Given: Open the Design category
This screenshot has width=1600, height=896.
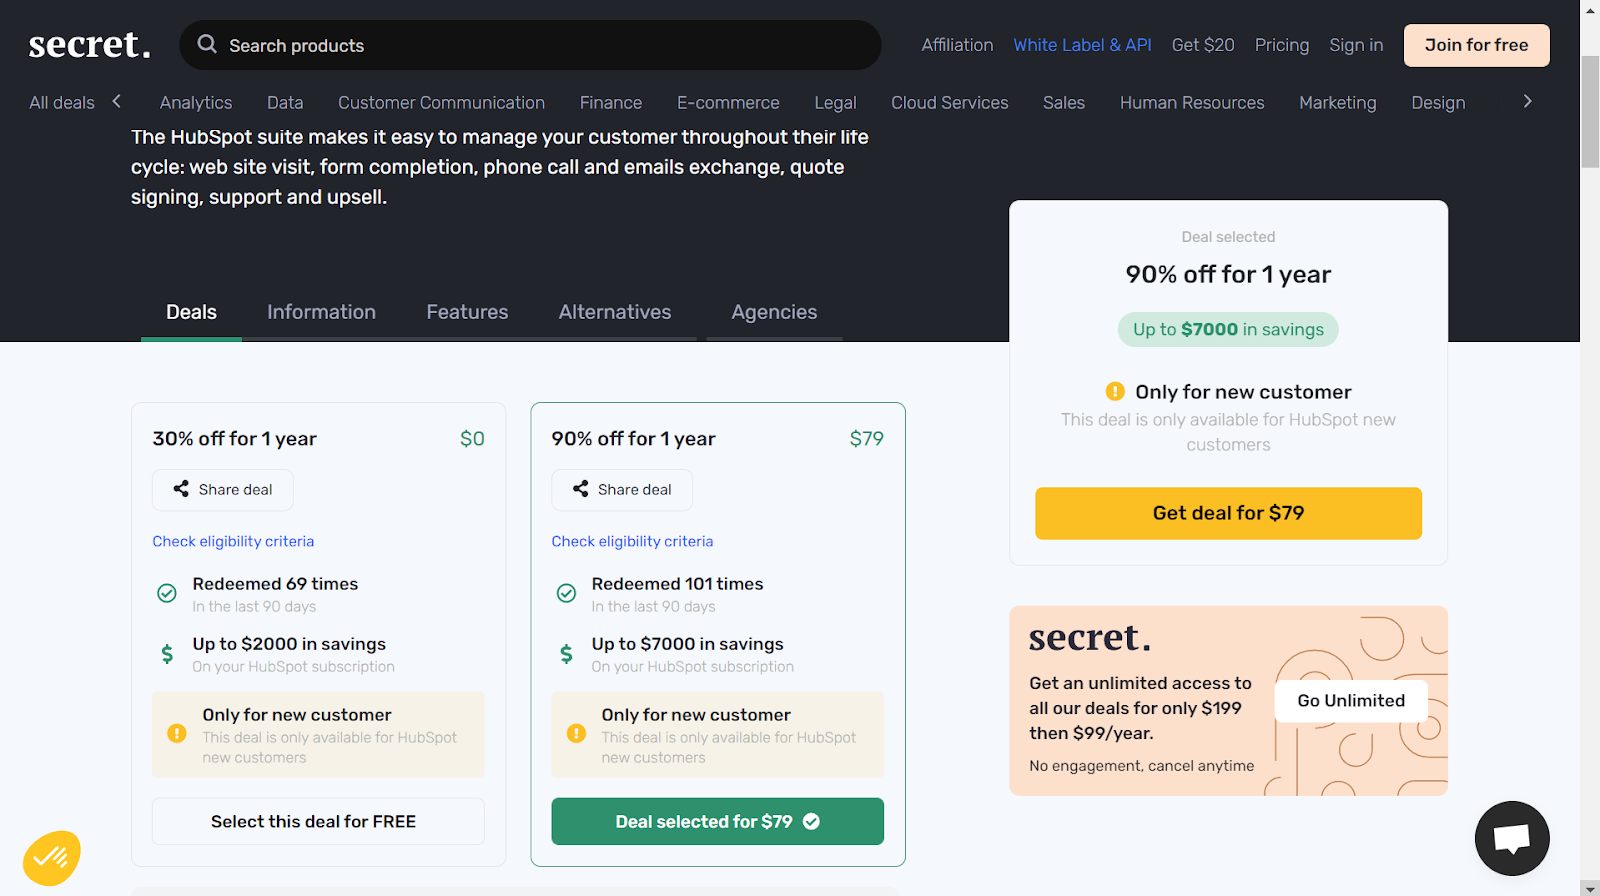Looking at the screenshot, I should [1438, 102].
